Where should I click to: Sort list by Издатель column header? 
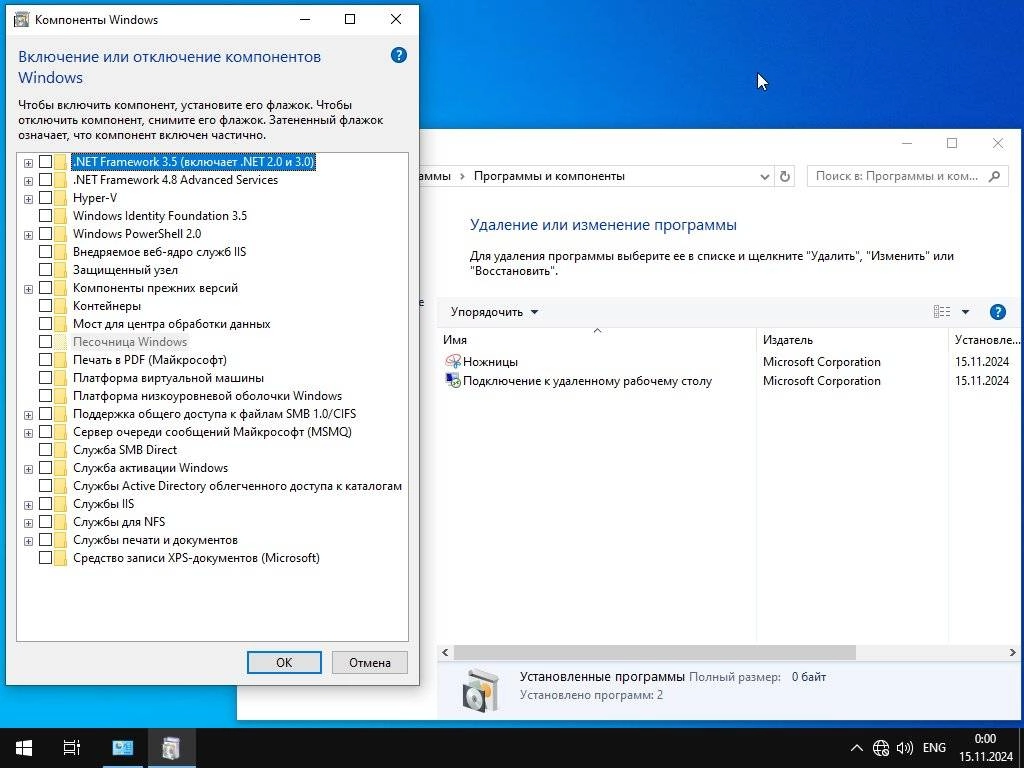click(x=852, y=340)
